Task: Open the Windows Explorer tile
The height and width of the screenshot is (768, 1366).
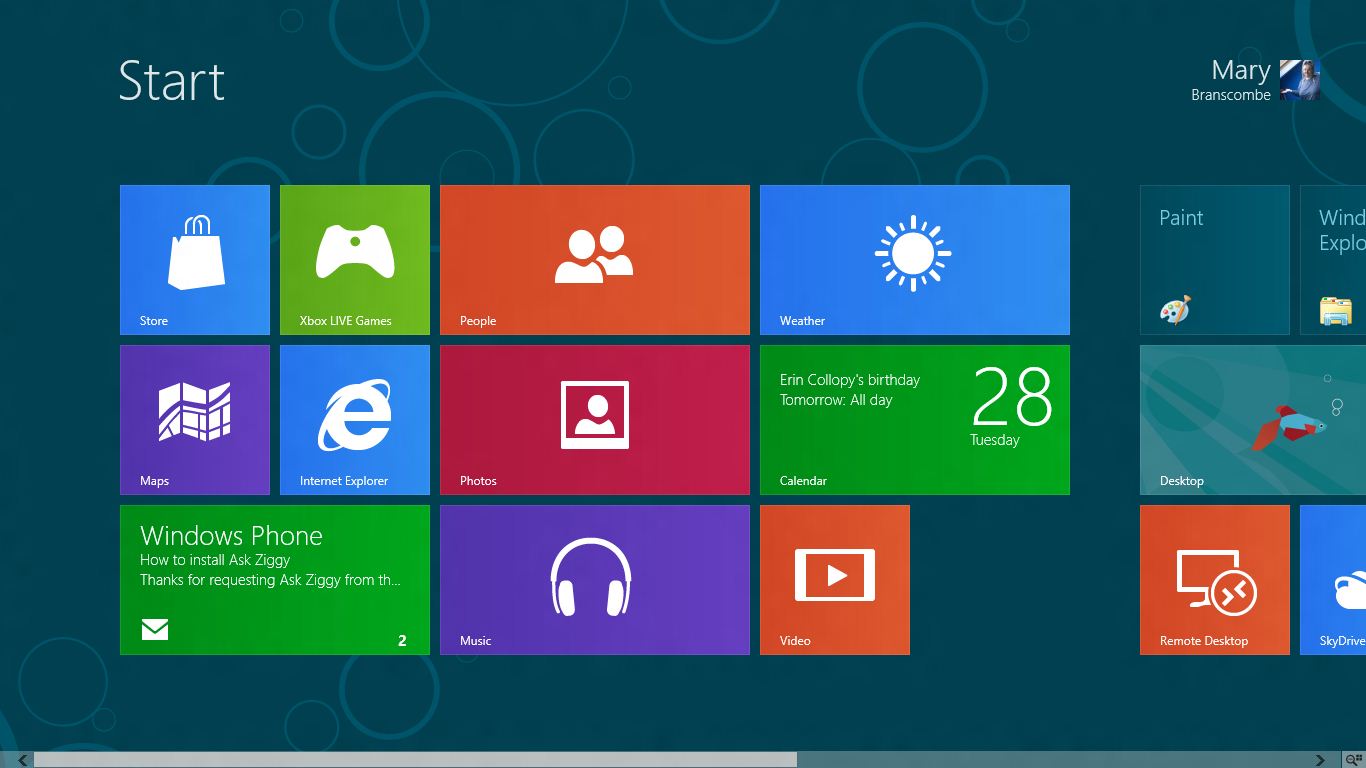Action: [1333, 260]
